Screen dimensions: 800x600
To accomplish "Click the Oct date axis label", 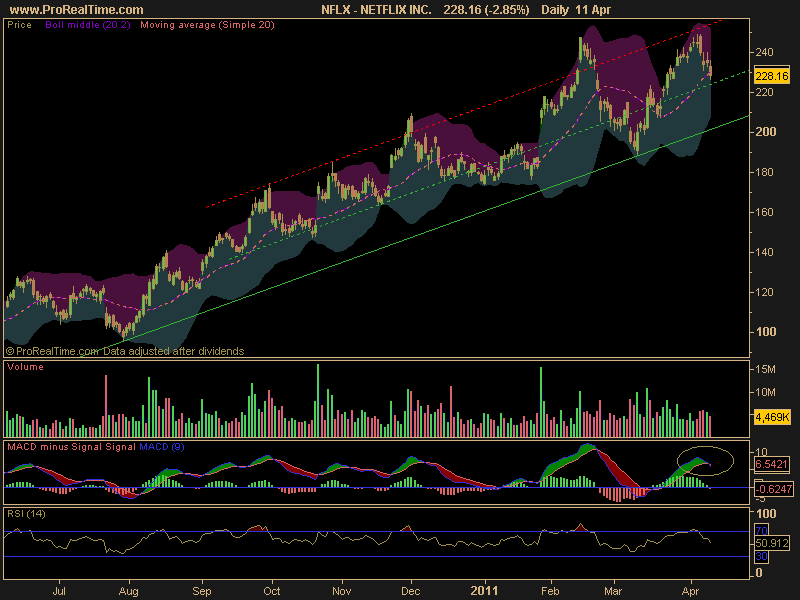I will point(272,591).
